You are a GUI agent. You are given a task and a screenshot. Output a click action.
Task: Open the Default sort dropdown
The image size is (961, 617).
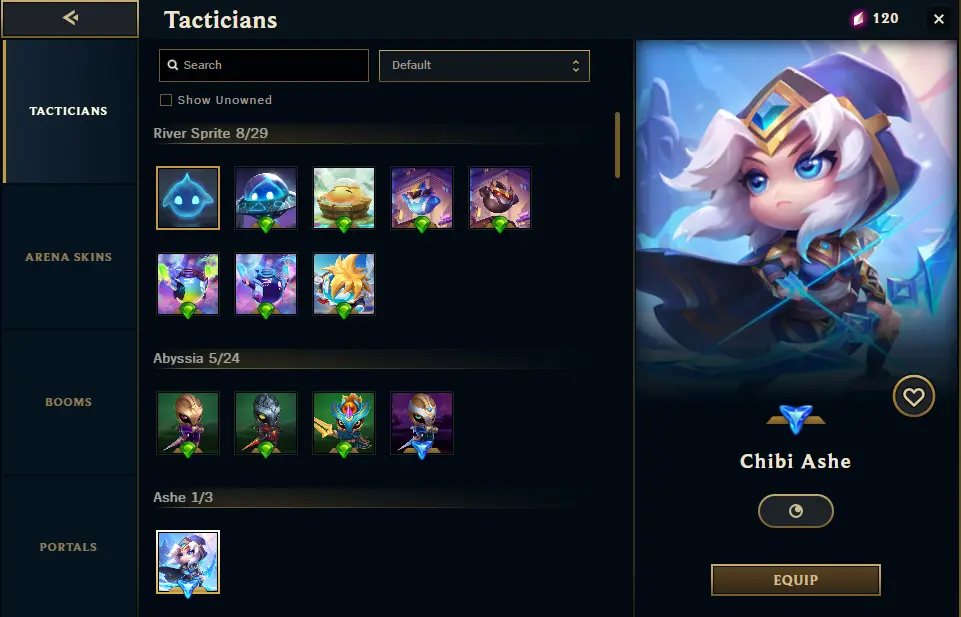click(x=484, y=66)
